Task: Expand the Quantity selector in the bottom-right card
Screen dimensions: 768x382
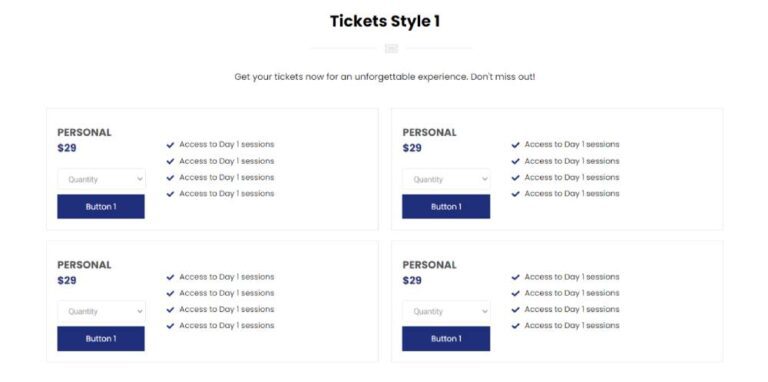Action: point(446,311)
